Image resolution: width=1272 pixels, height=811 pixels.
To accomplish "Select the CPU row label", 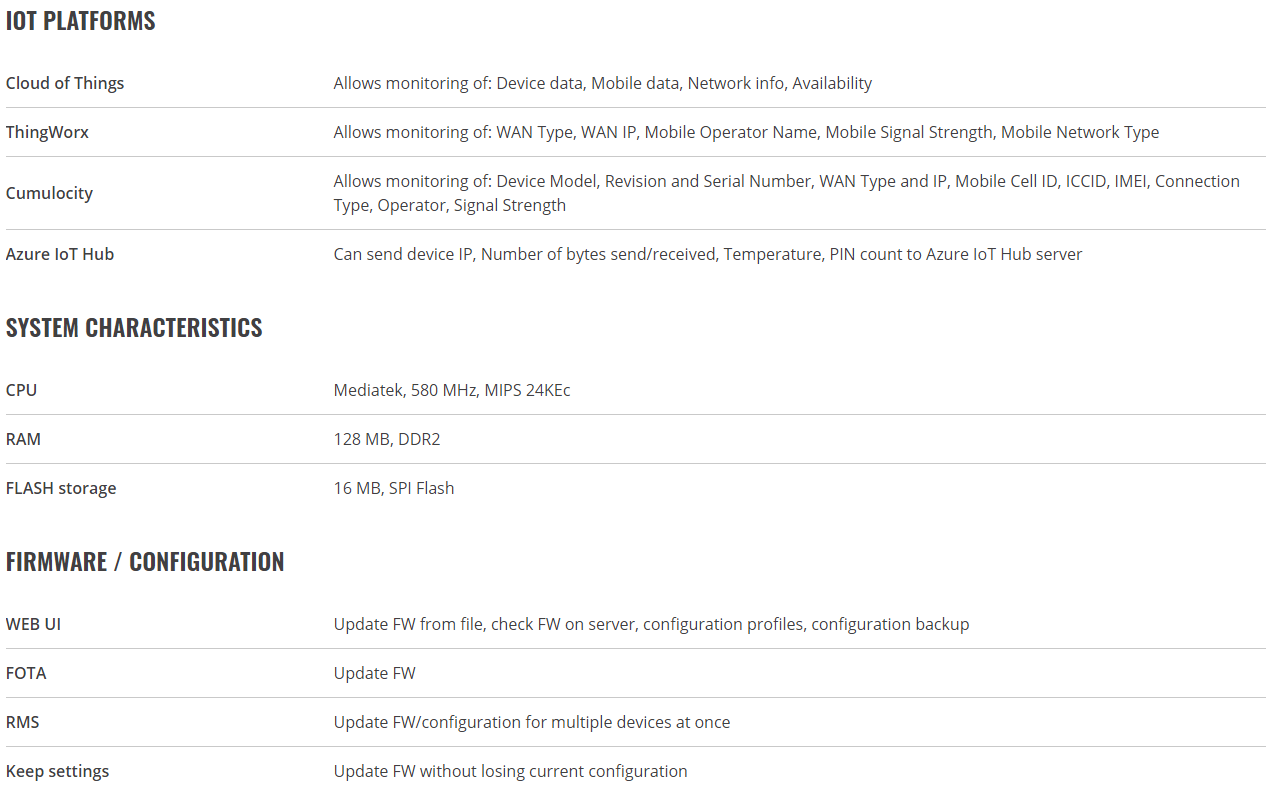I will pos(21,390).
